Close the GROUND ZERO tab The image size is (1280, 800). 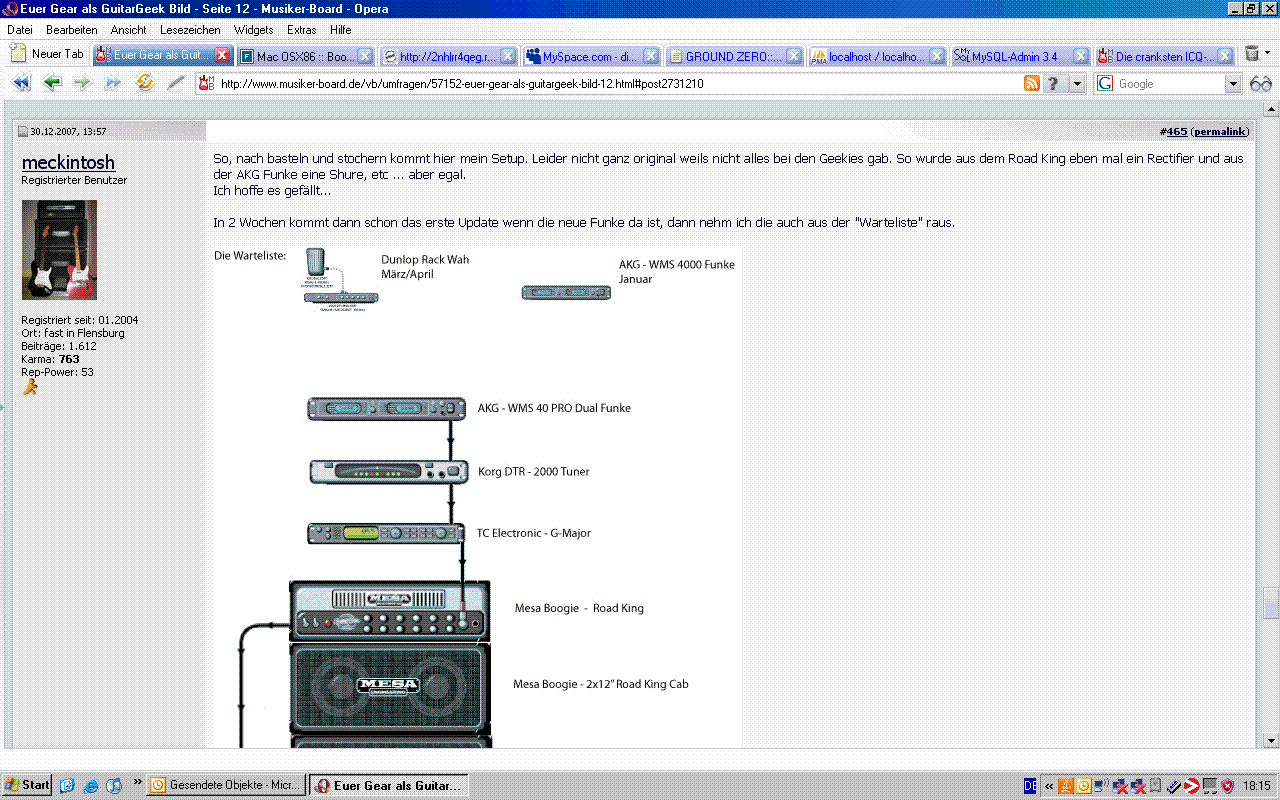(x=794, y=56)
